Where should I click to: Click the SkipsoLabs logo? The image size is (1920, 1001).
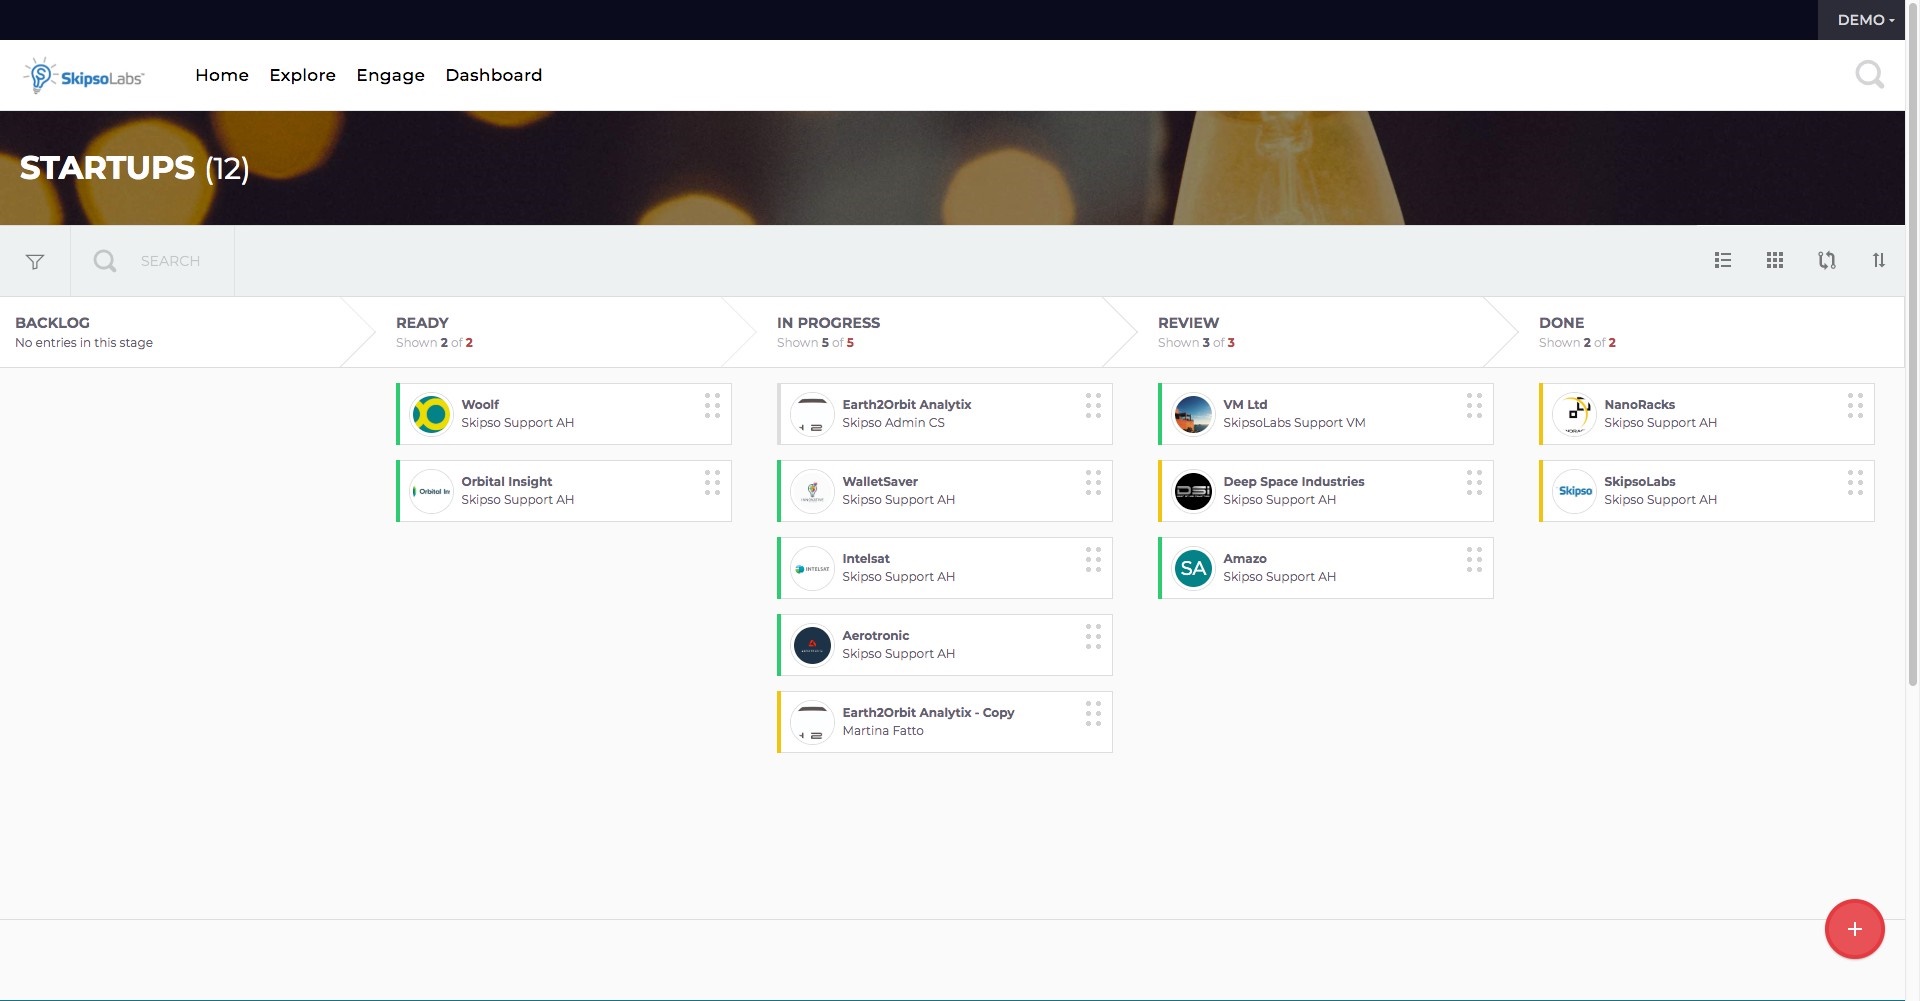[x=84, y=76]
